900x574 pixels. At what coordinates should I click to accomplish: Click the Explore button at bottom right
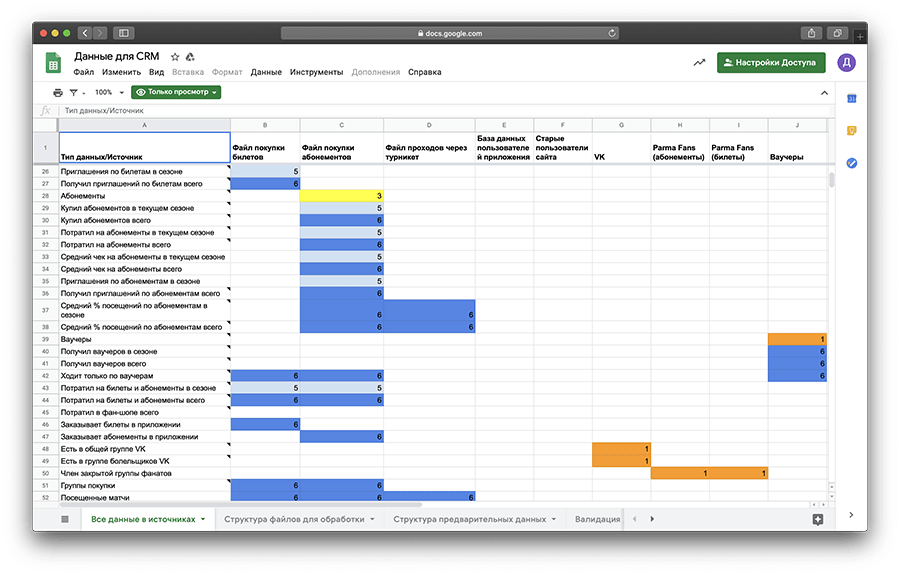(x=817, y=519)
